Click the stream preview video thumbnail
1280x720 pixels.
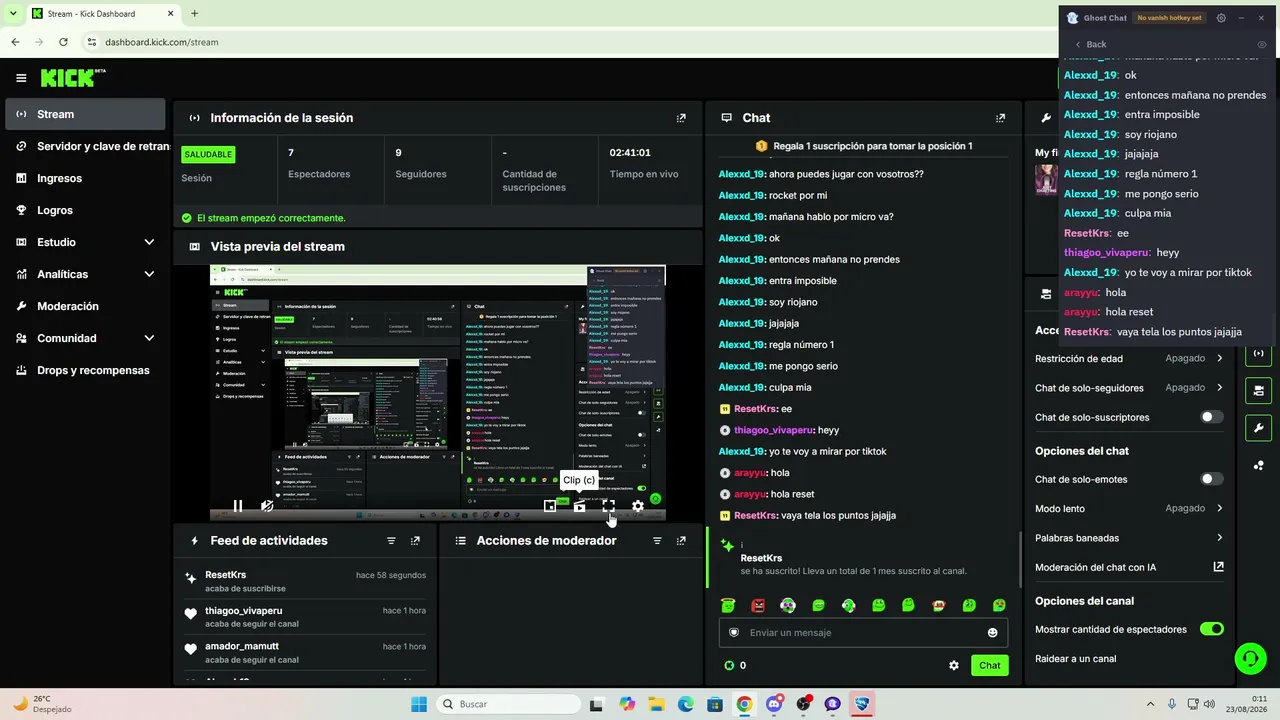[x=437, y=392]
